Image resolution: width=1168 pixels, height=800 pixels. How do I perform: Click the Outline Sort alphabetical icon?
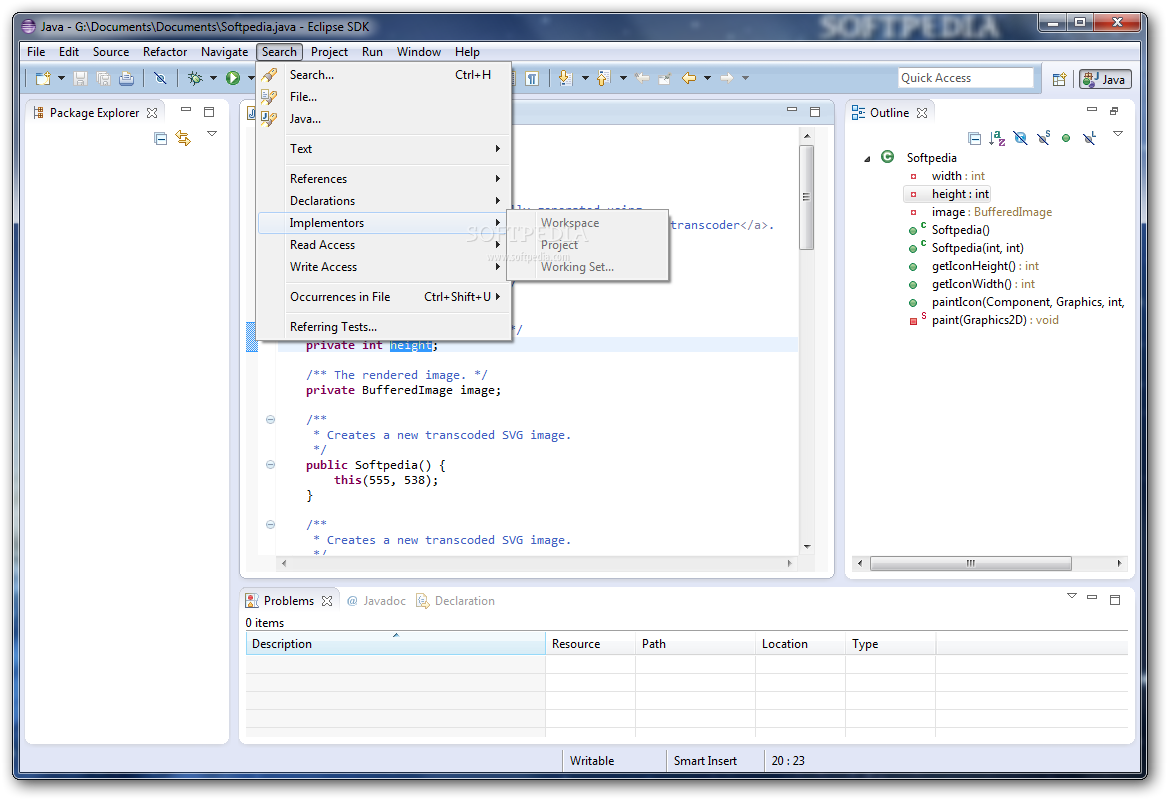click(x=997, y=139)
